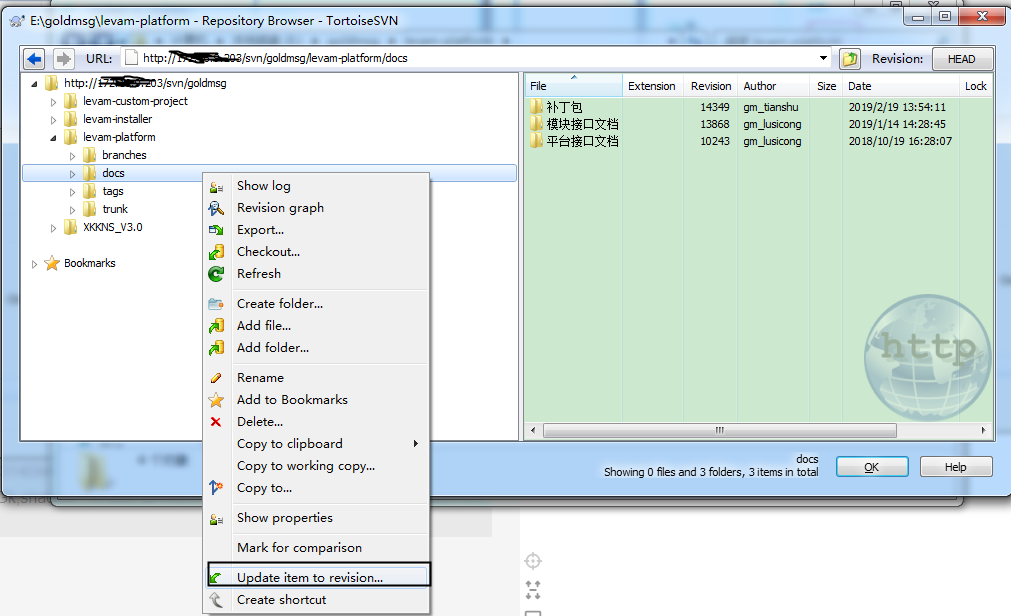This screenshot has width=1011, height=616.
Task: Click the Copy to branch icon
Action: click(x=216, y=488)
